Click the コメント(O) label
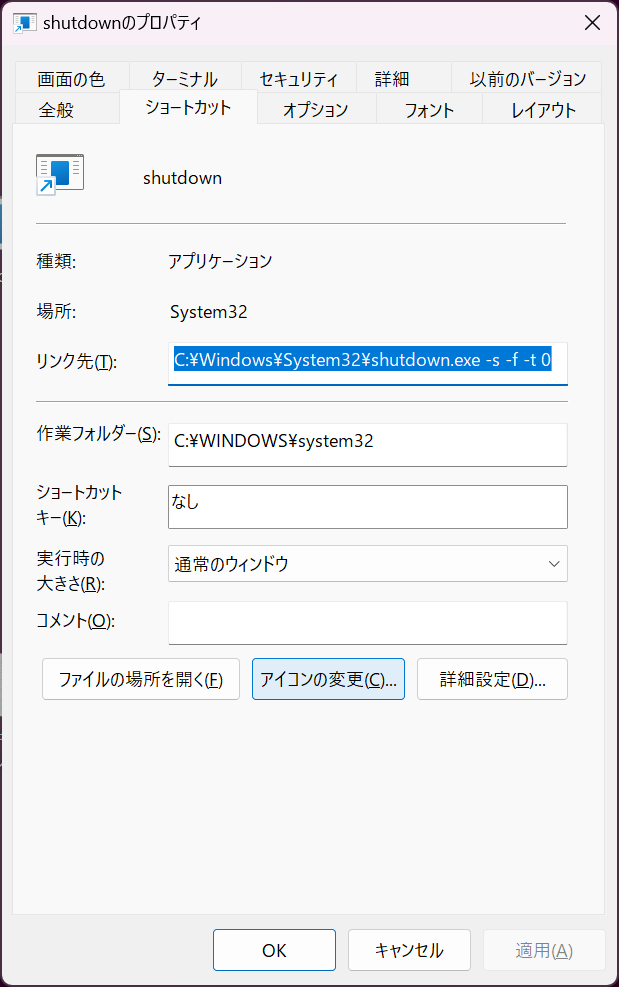Image resolution: width=619 pixels, height=987 pixels. tap(76, 621)
